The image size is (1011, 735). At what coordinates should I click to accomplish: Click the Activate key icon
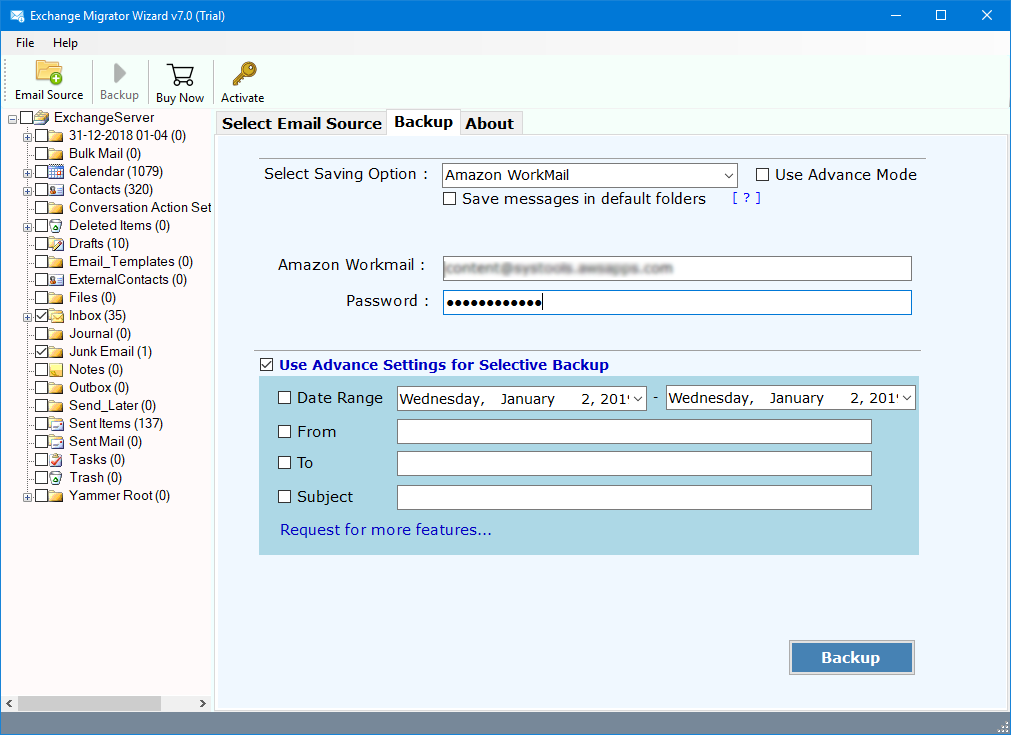(244, 74)
